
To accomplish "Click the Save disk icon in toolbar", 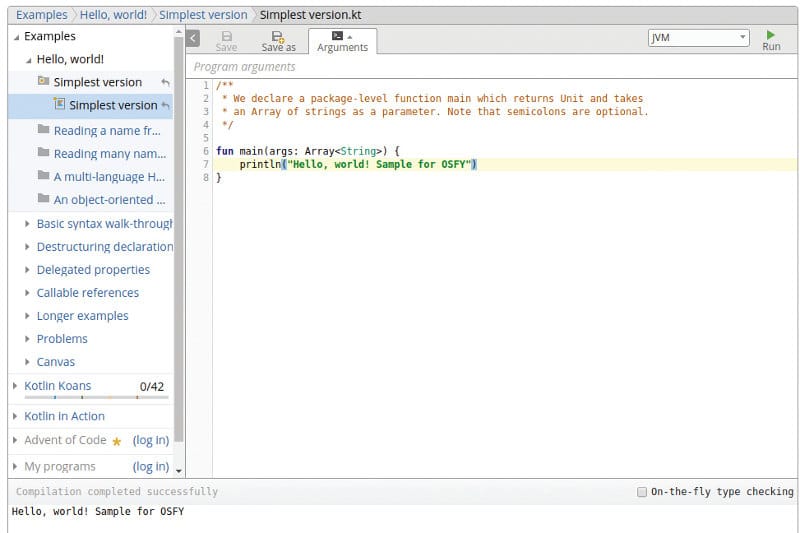I will click(226, 36).
